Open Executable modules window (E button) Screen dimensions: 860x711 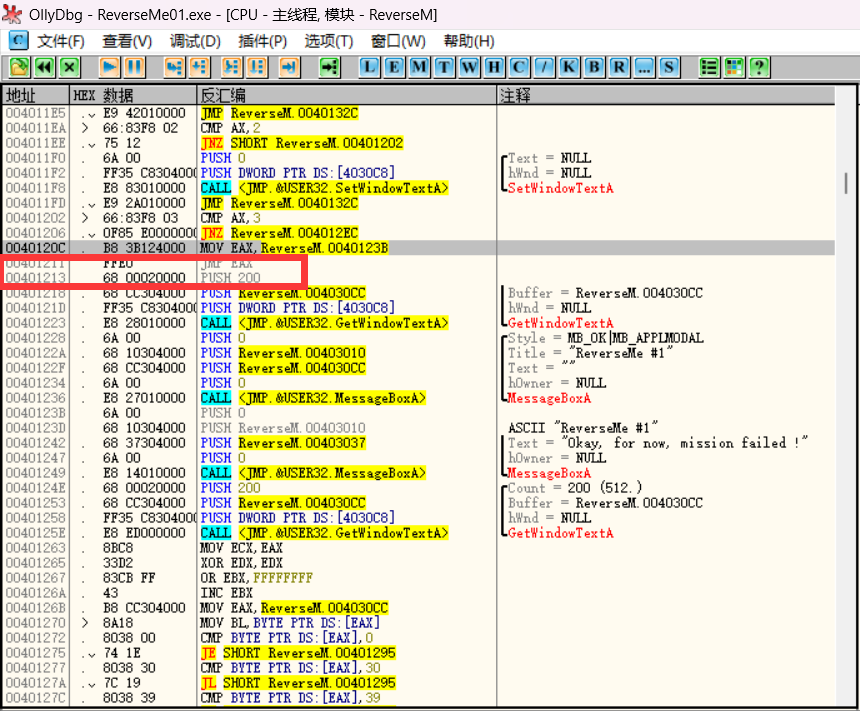(395, 67)
